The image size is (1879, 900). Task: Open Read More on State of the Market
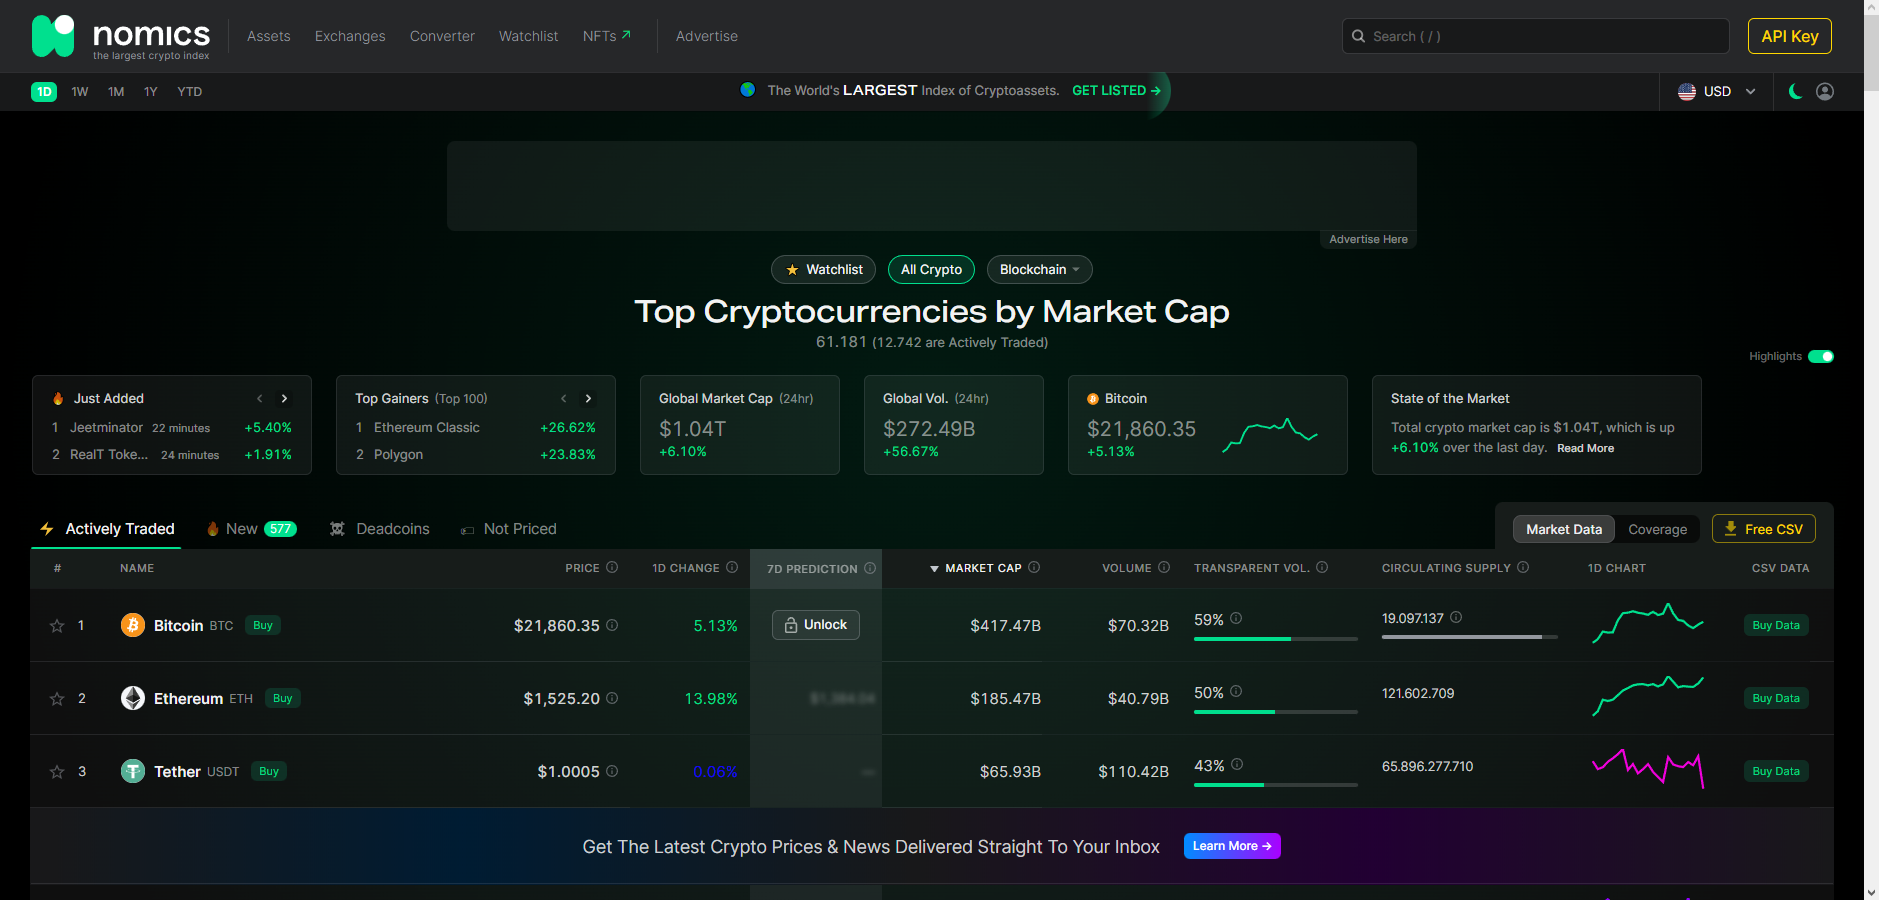[1585, 449]
